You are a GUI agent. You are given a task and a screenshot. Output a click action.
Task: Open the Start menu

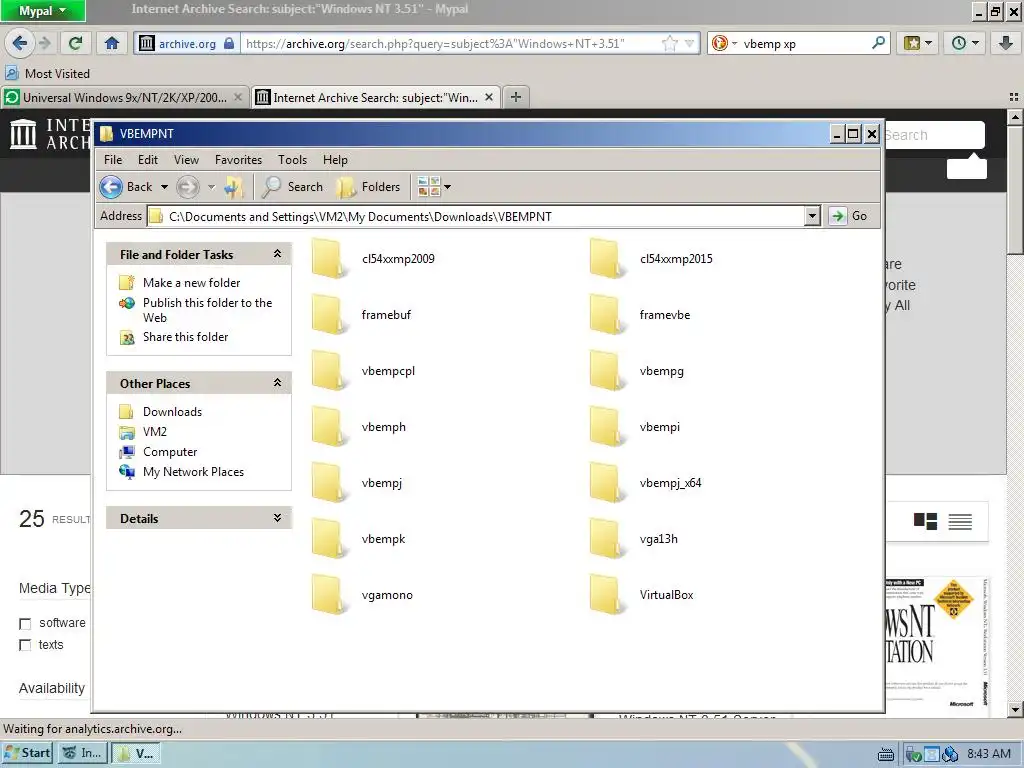(x=27, y=753)
